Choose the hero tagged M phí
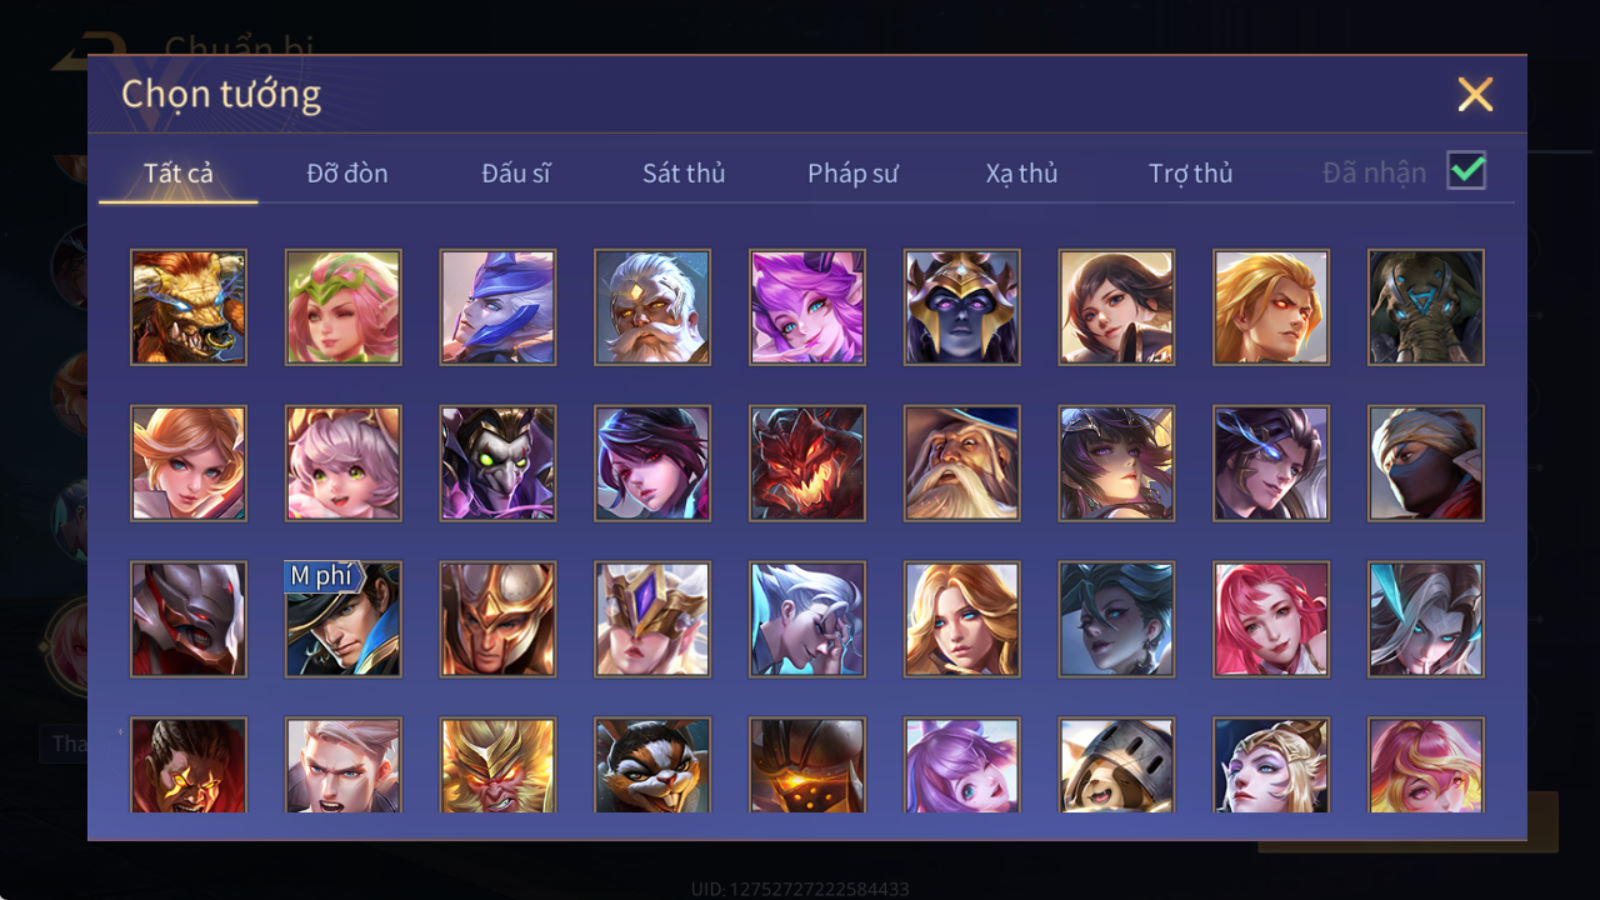 pyautogui.click(x=343, y=619)
